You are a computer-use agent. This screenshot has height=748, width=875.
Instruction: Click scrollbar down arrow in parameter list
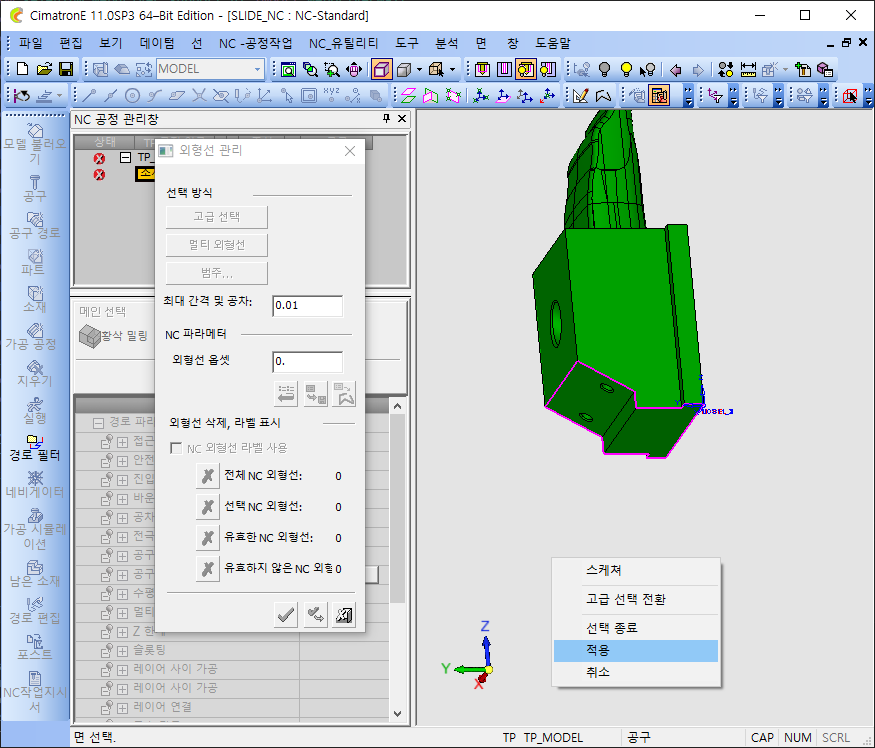[x=397, y=713]
